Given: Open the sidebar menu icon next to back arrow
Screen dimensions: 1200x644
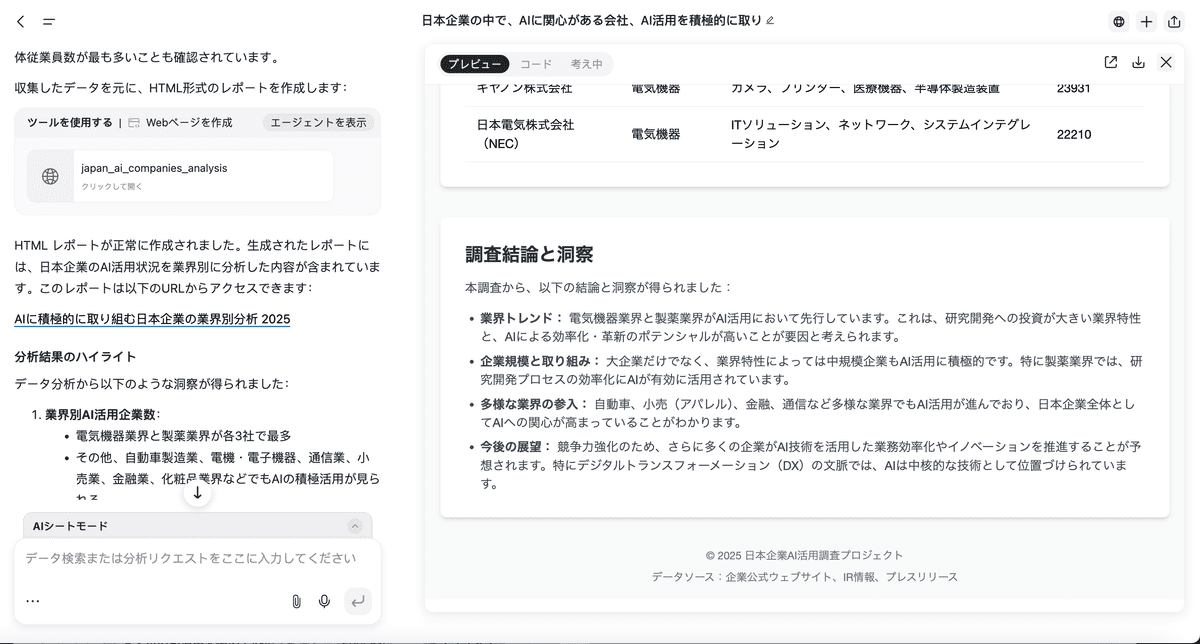Looking at the screenshot, I should 49,21.
